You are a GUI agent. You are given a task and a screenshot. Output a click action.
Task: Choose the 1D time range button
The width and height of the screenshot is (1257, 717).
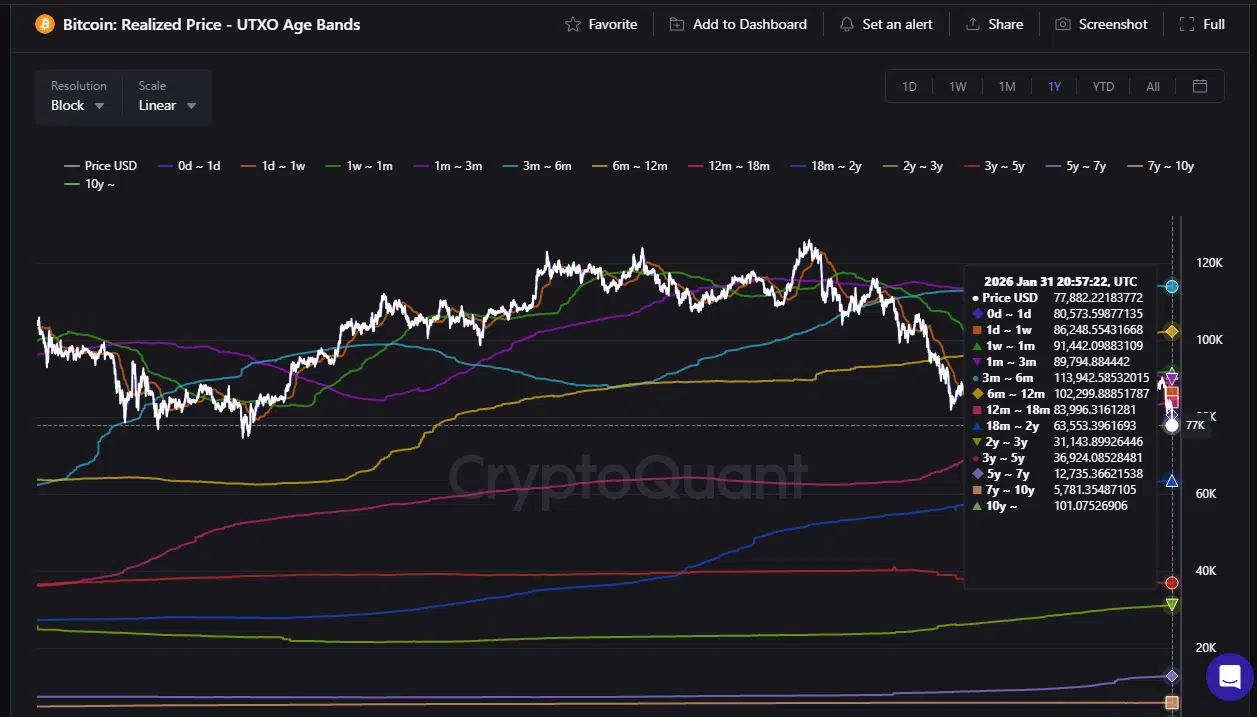tap(909, 87)
